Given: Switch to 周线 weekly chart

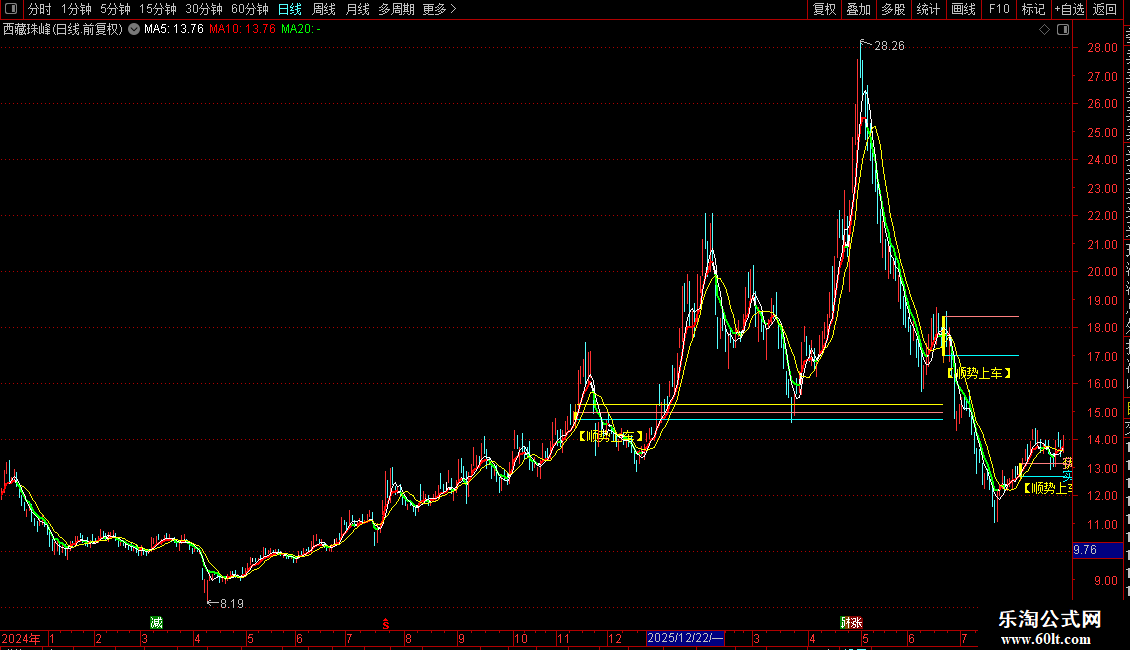Looking at the screenshot, I should pyautogui.click(x=324, y=9).
